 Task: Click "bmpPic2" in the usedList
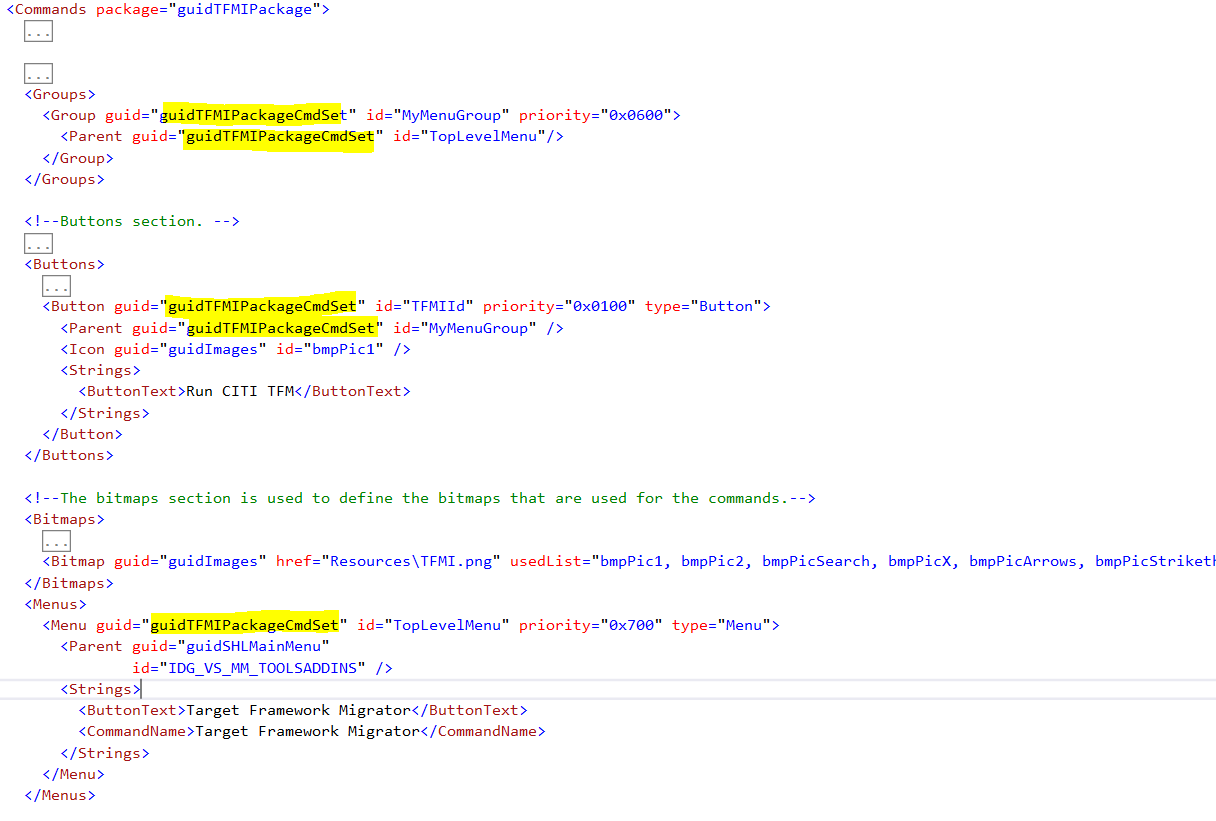(713, 561)
